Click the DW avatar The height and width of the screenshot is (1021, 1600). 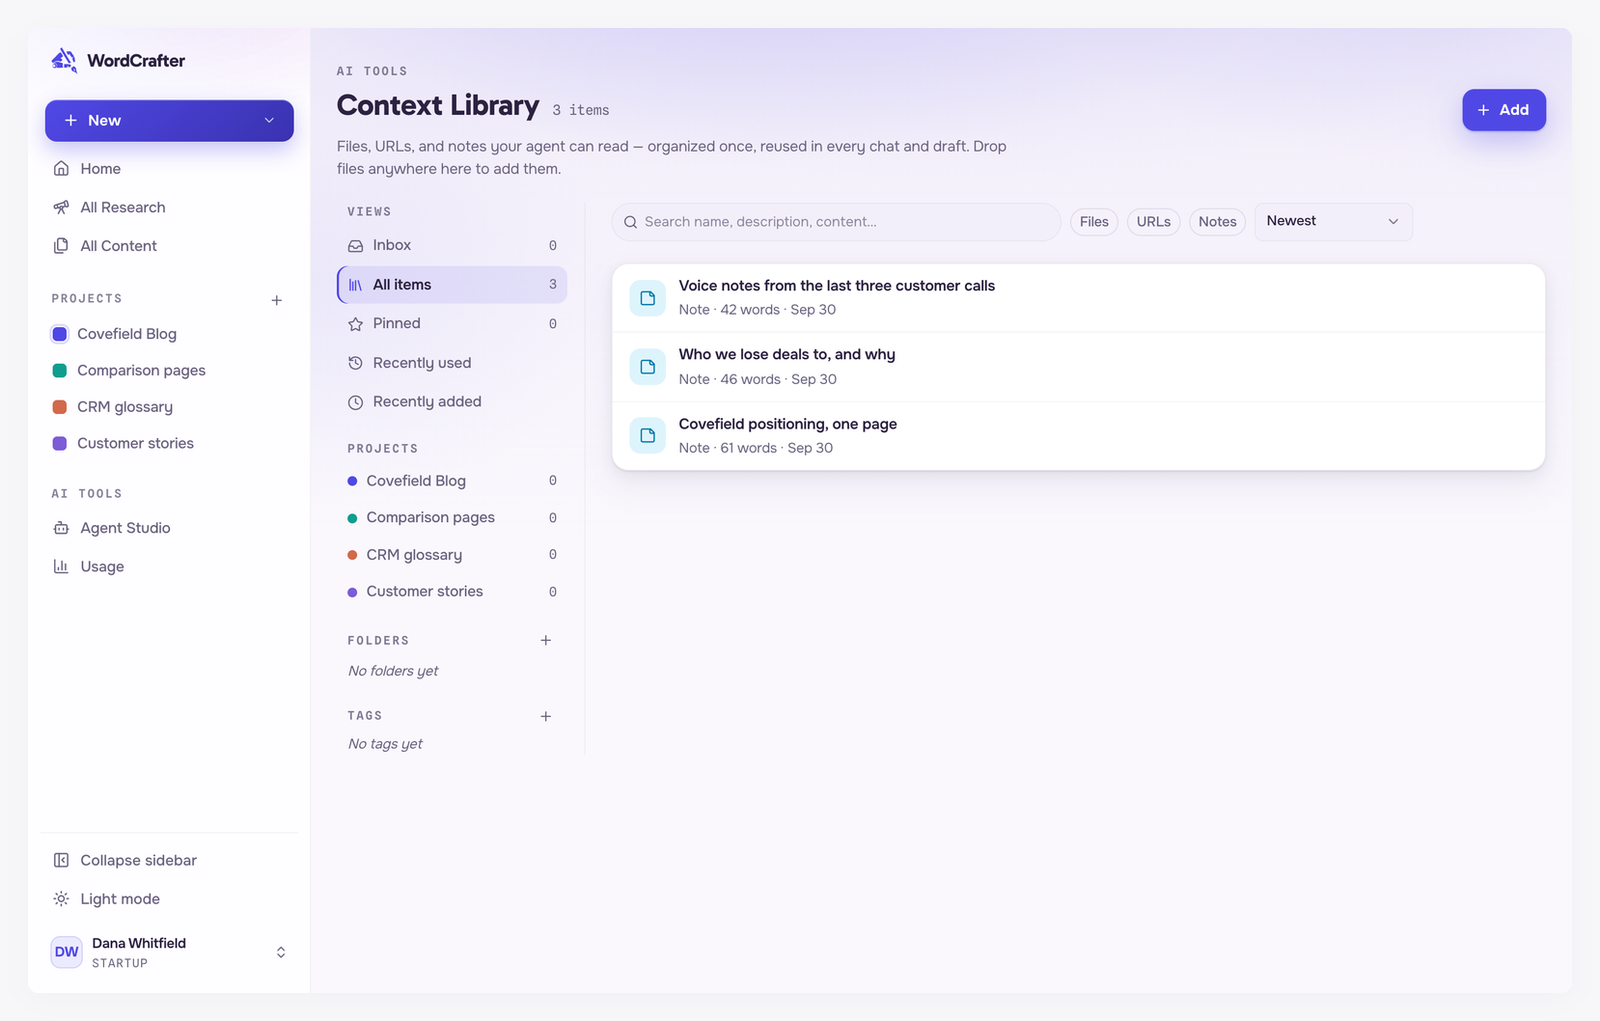click(x=67, y=952)
